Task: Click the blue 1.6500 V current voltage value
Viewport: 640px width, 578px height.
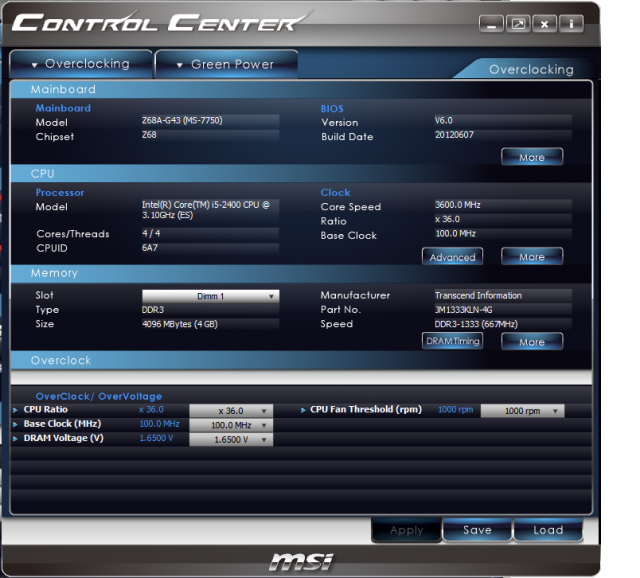Action: [x=156, y=438]
